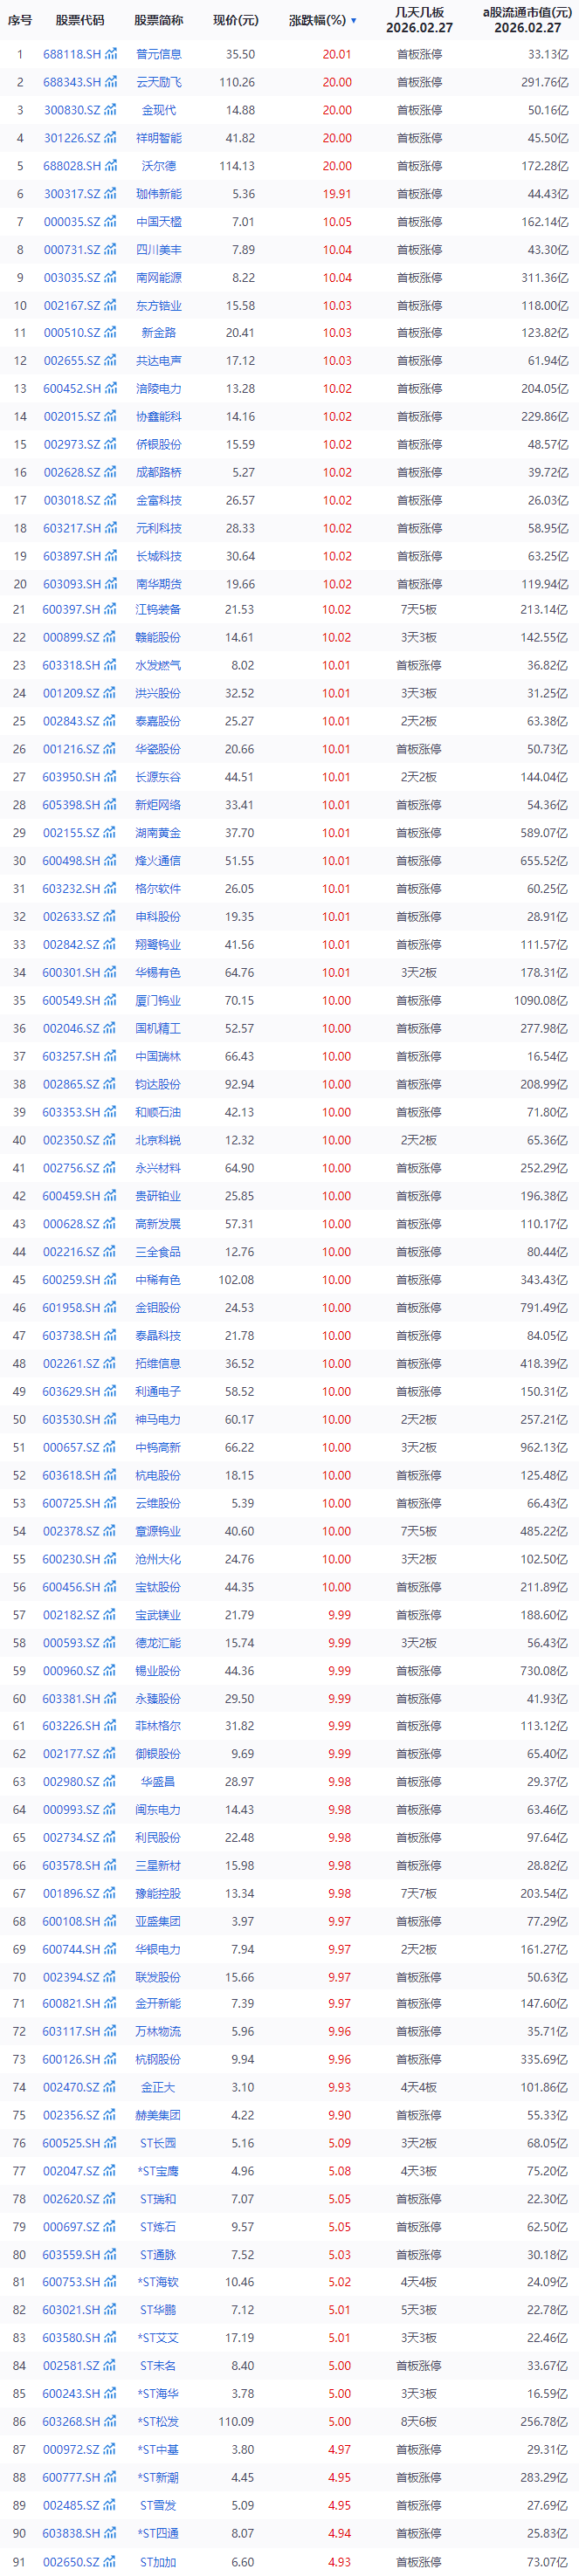
Task: Open stock code link 688343.SH
Action: pyautogui.click(x=72, y=82)
